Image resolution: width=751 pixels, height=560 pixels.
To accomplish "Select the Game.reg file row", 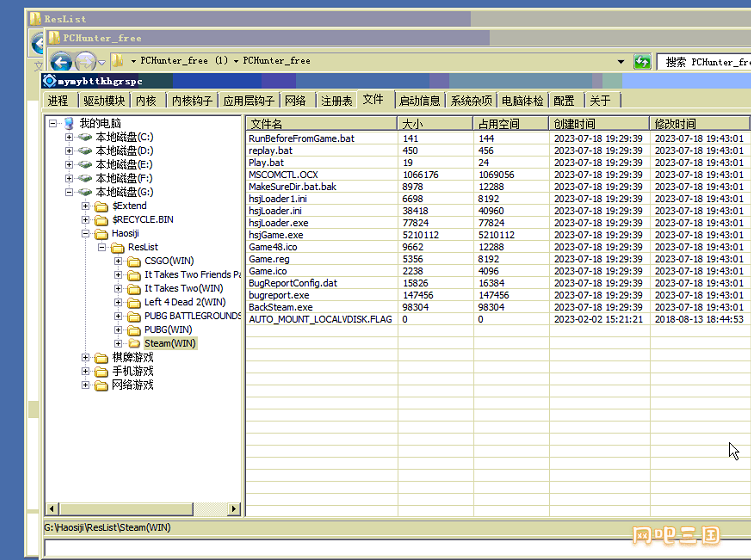I will [498, 259].
